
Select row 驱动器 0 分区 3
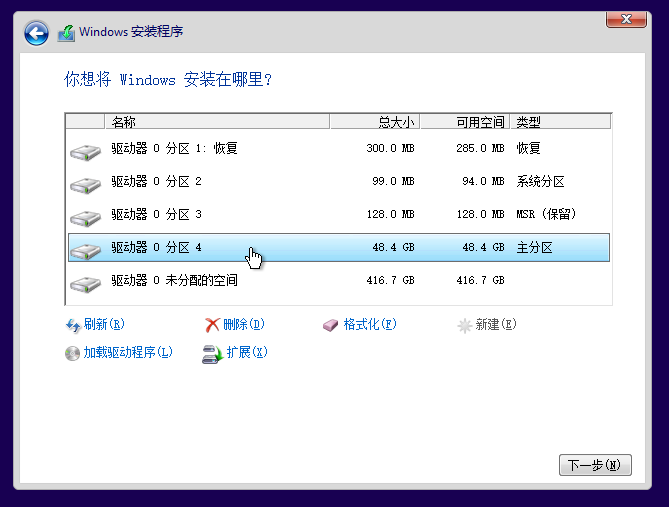[339, 214]
